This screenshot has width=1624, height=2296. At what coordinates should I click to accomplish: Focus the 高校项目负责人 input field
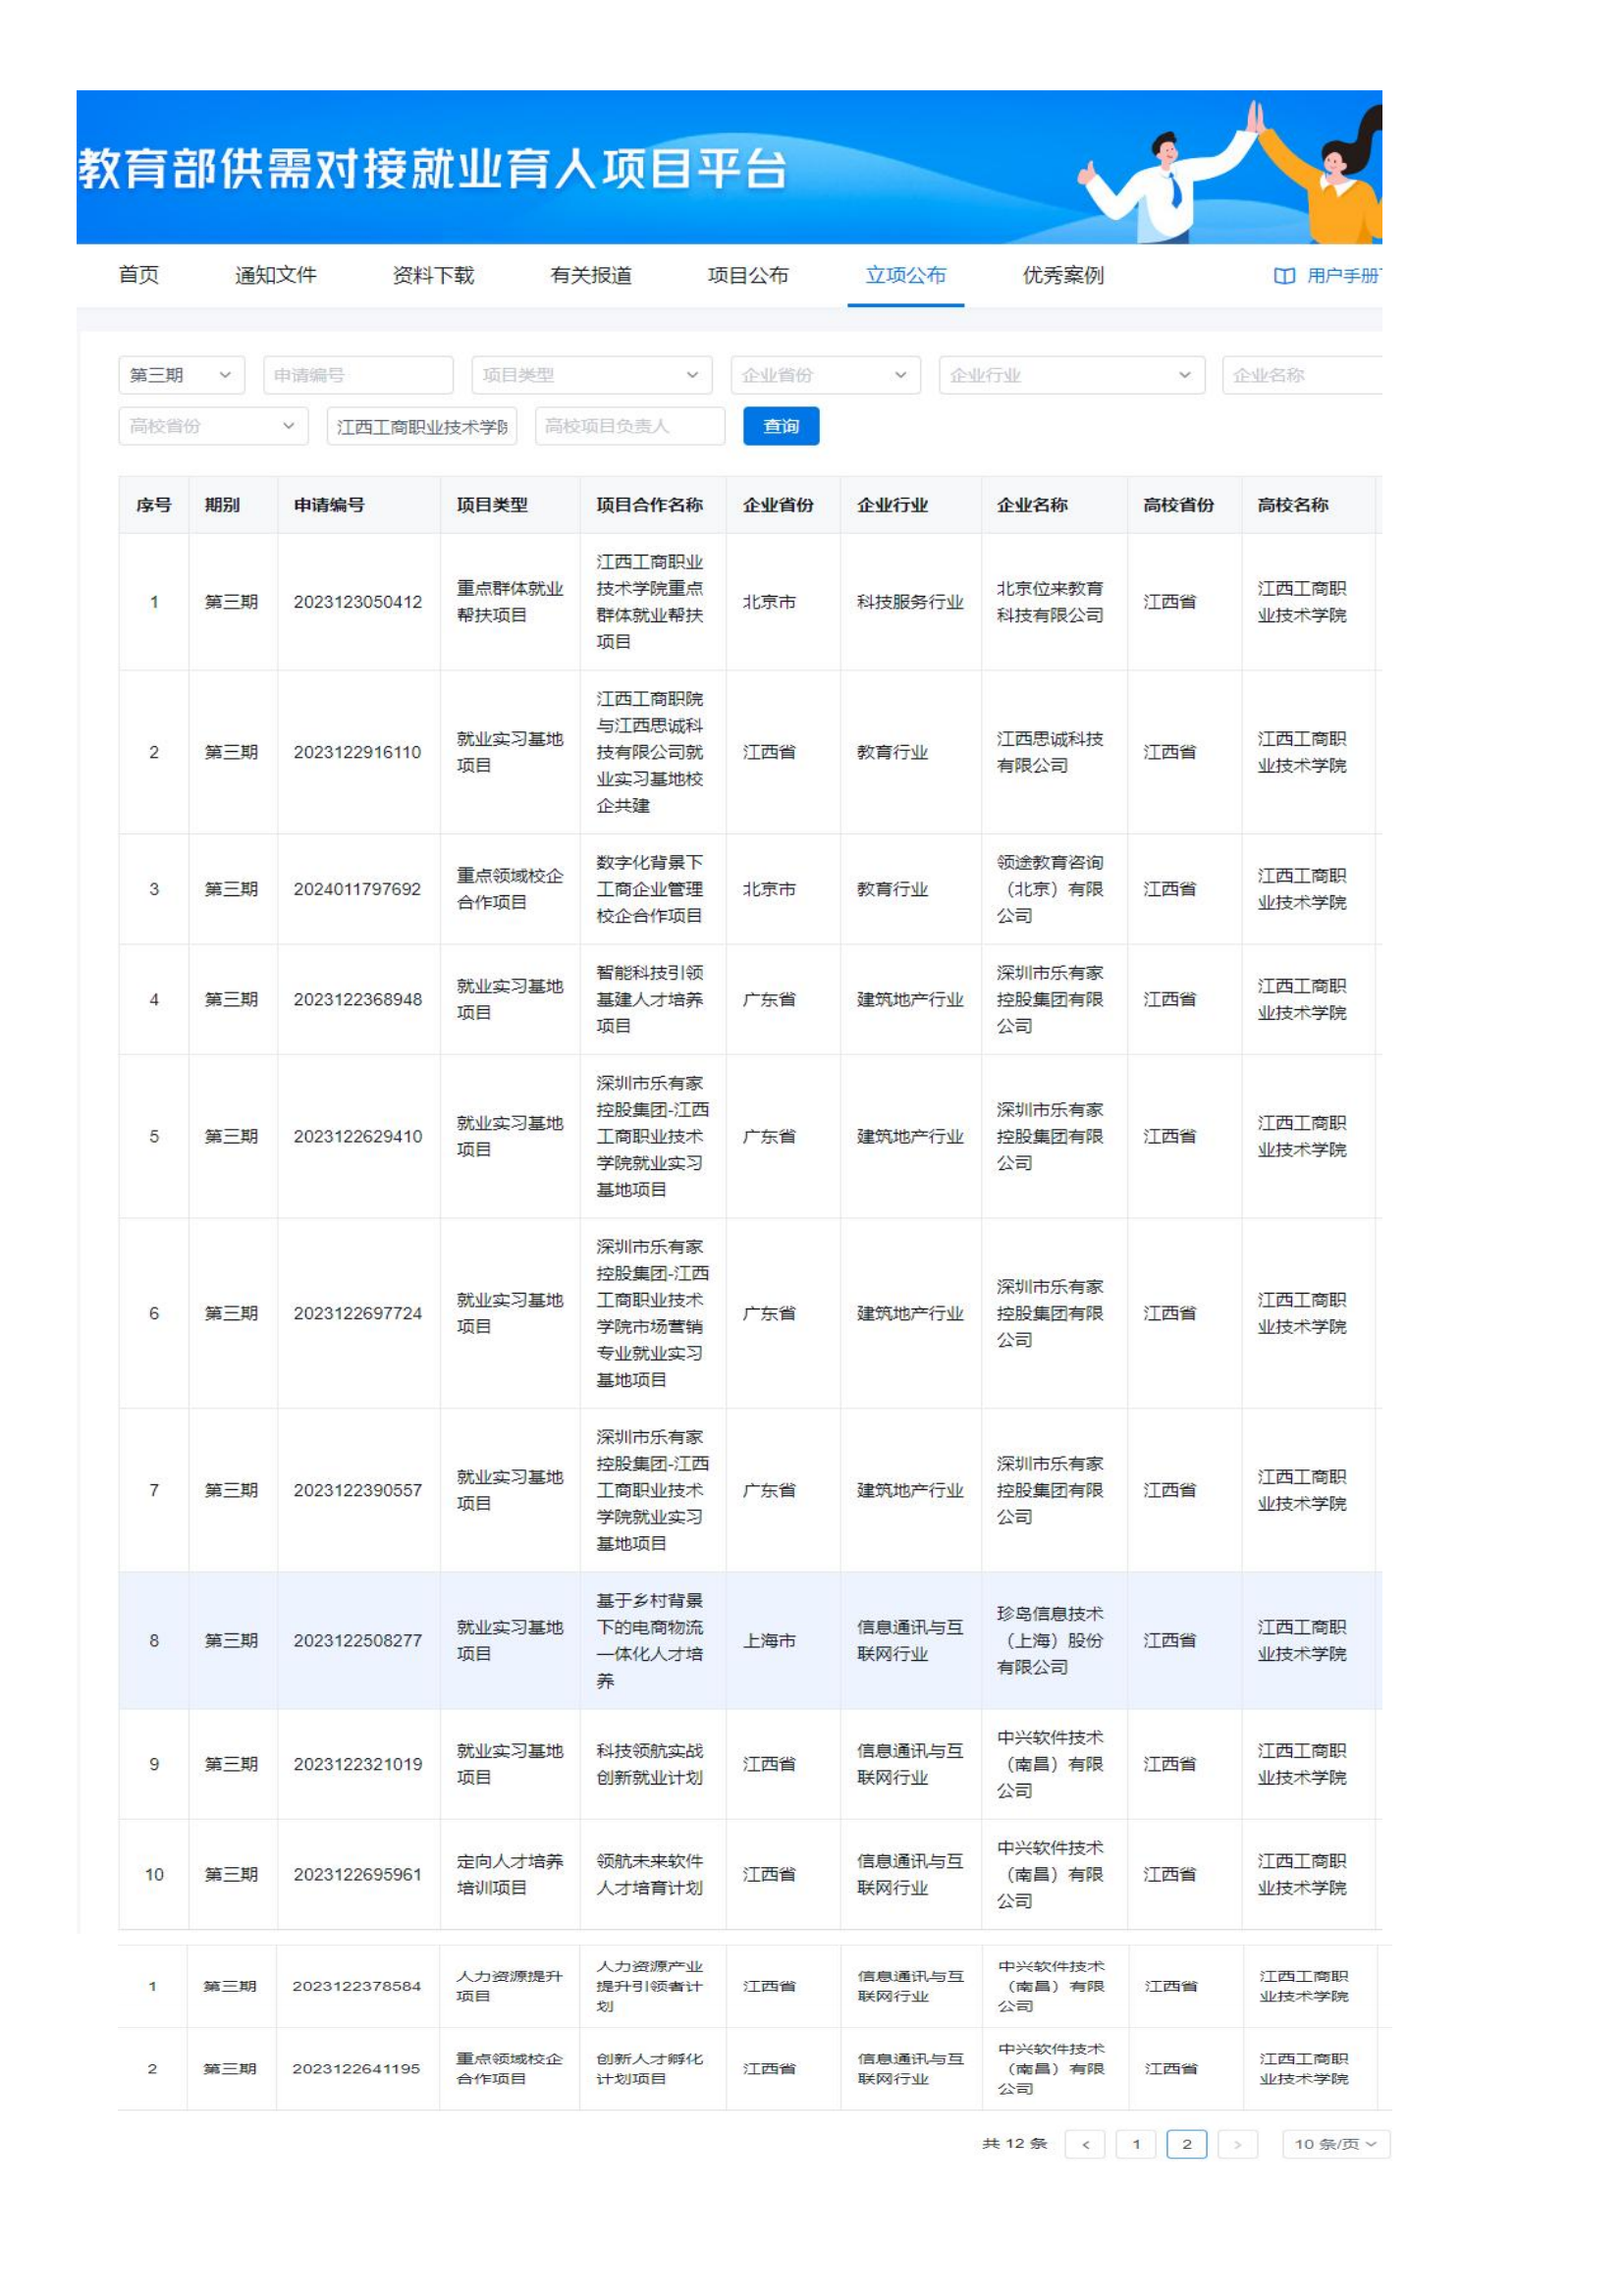click(630, 426)
